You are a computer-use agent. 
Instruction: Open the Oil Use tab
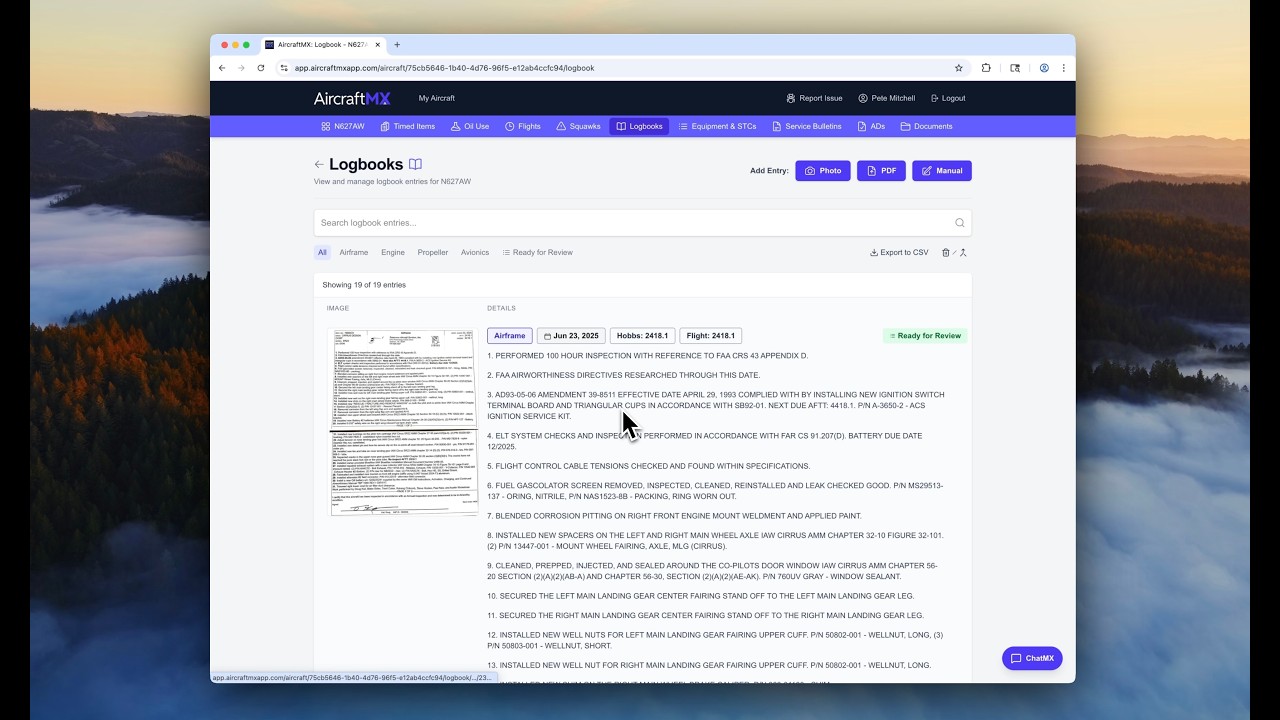pyautogui.click(x=470, y=126)
